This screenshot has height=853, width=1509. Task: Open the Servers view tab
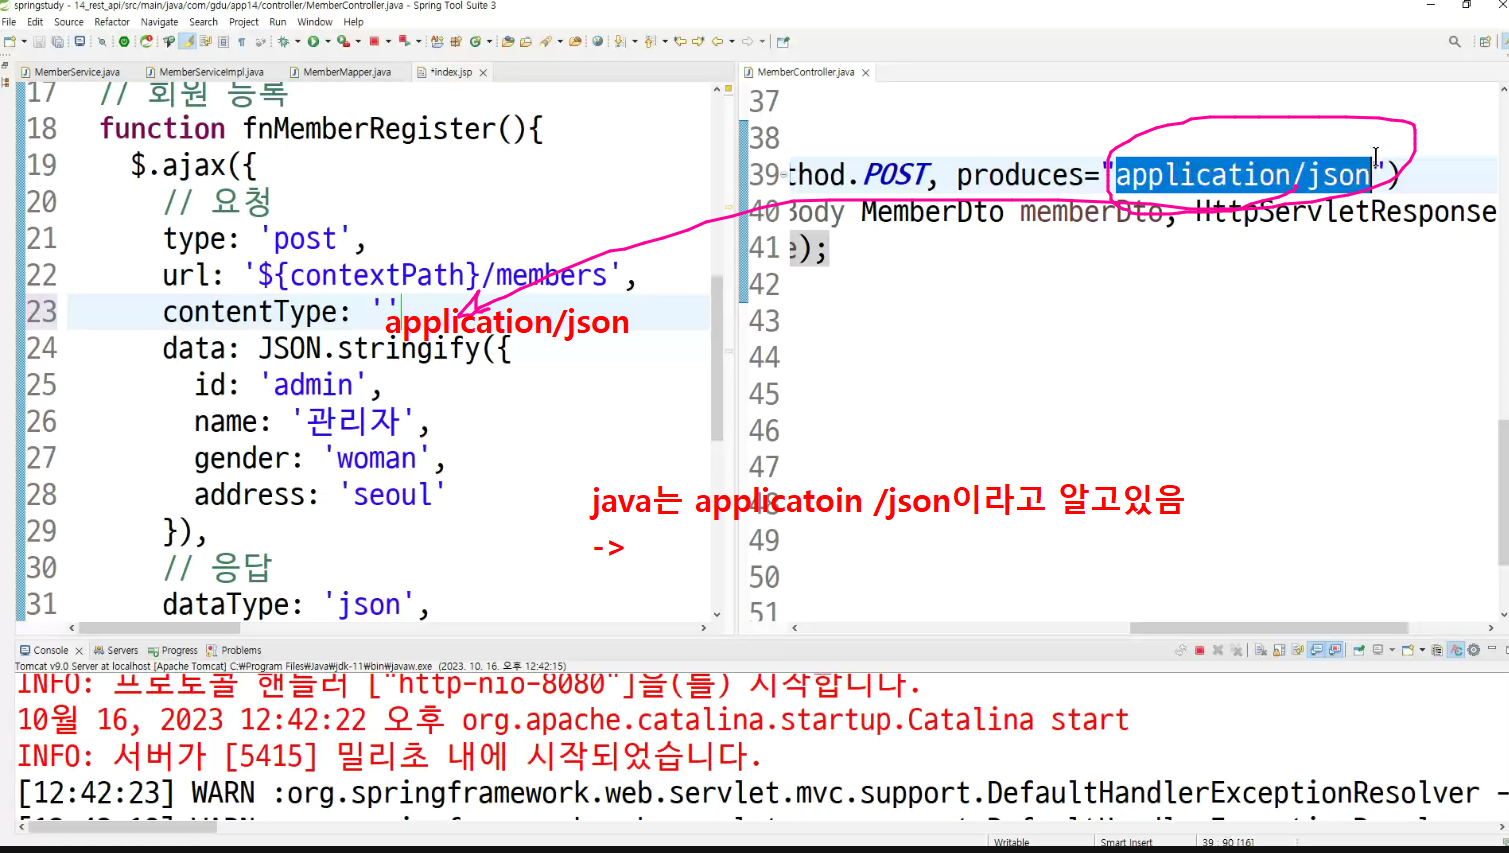(x=116, y=650)
